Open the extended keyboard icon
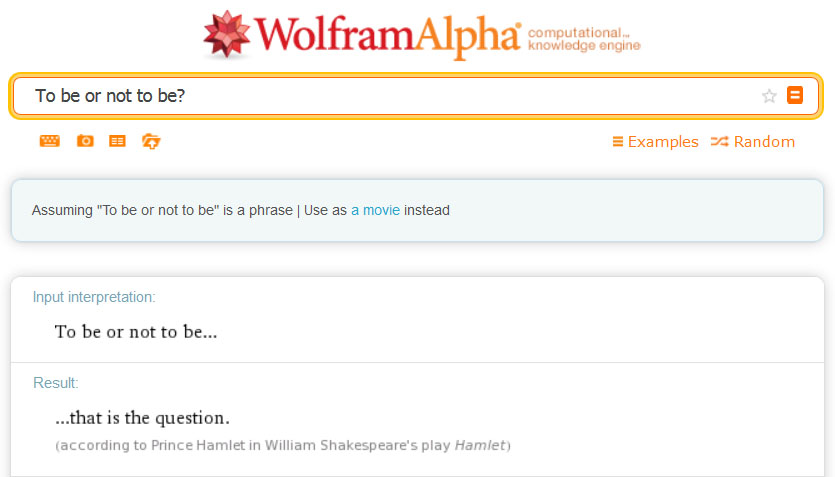The image size is (835, 477). [50, 141]
